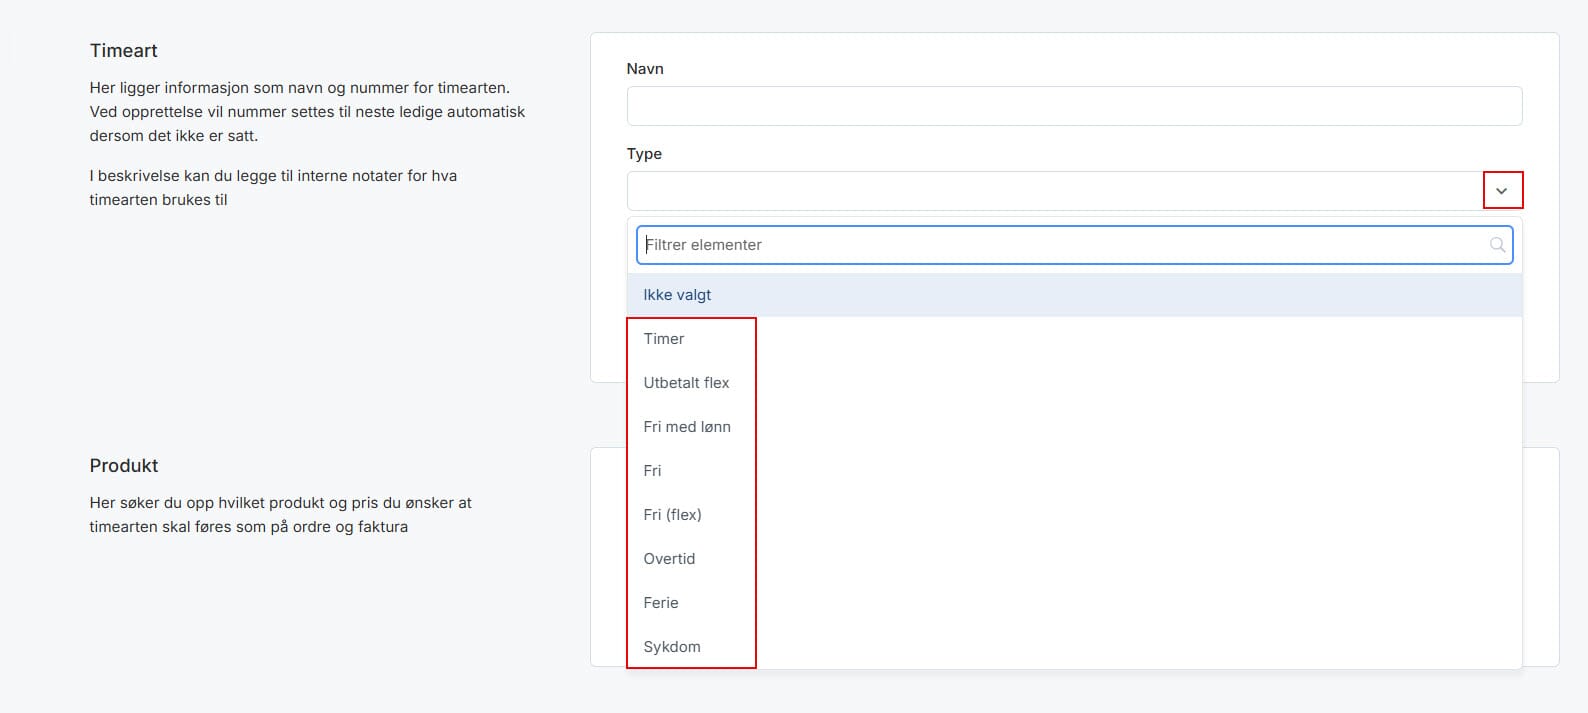The height and width of the screenshot is (713, 1588).
Task: Pick 'Fri med lønn' from the list
Action: (687, 427)
